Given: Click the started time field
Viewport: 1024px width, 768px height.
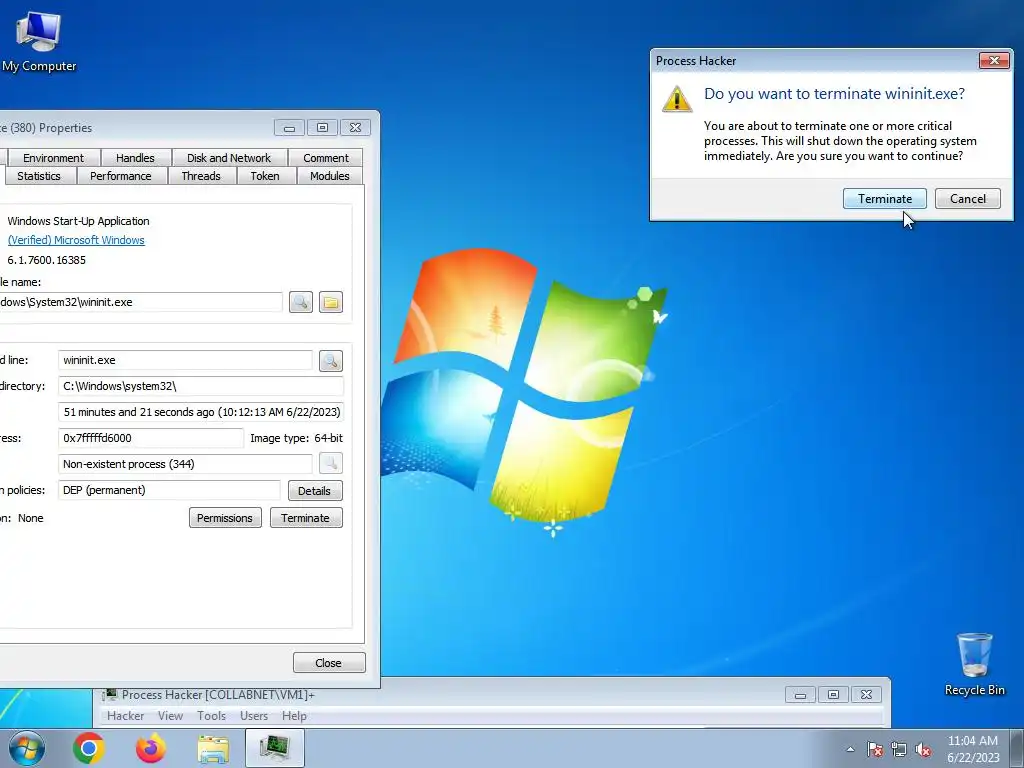Looking at the screenshot, I should [200, 412].
